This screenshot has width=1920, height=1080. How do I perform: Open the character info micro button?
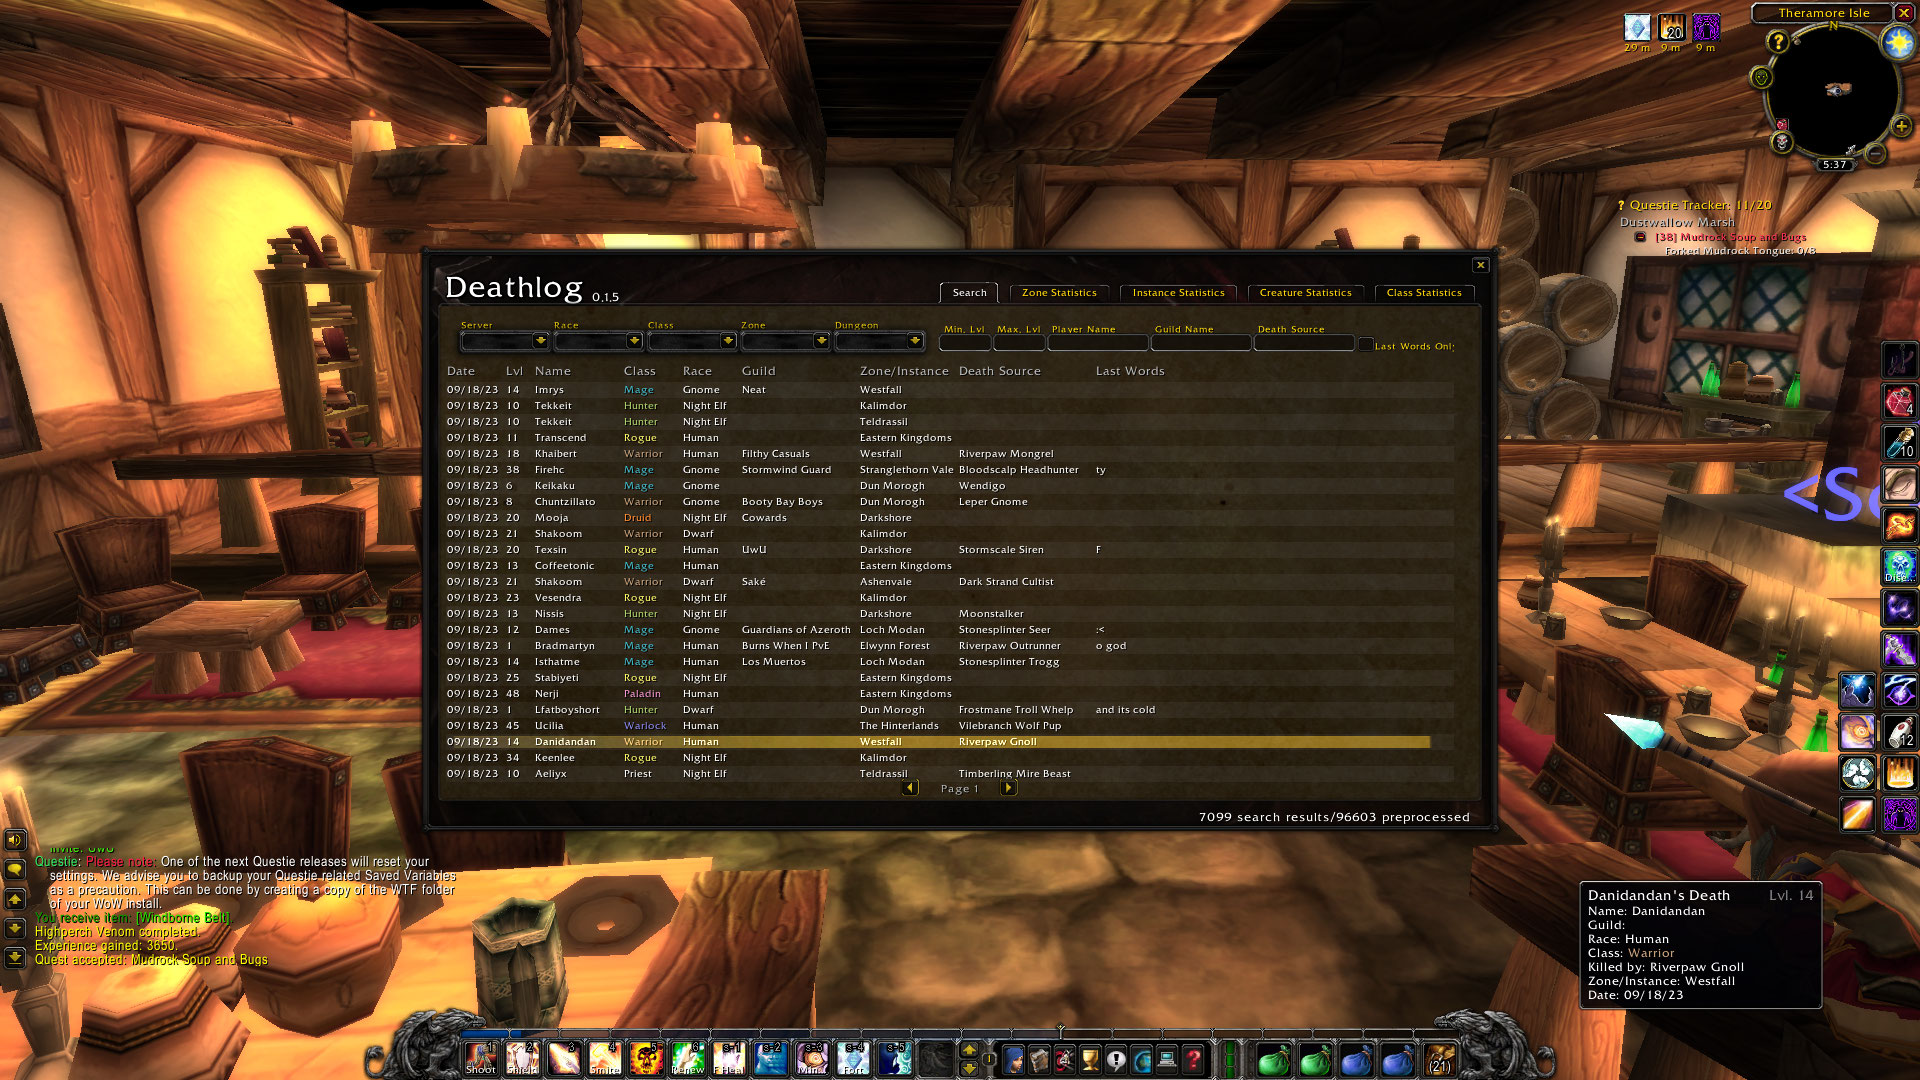pos(1013,1059)
